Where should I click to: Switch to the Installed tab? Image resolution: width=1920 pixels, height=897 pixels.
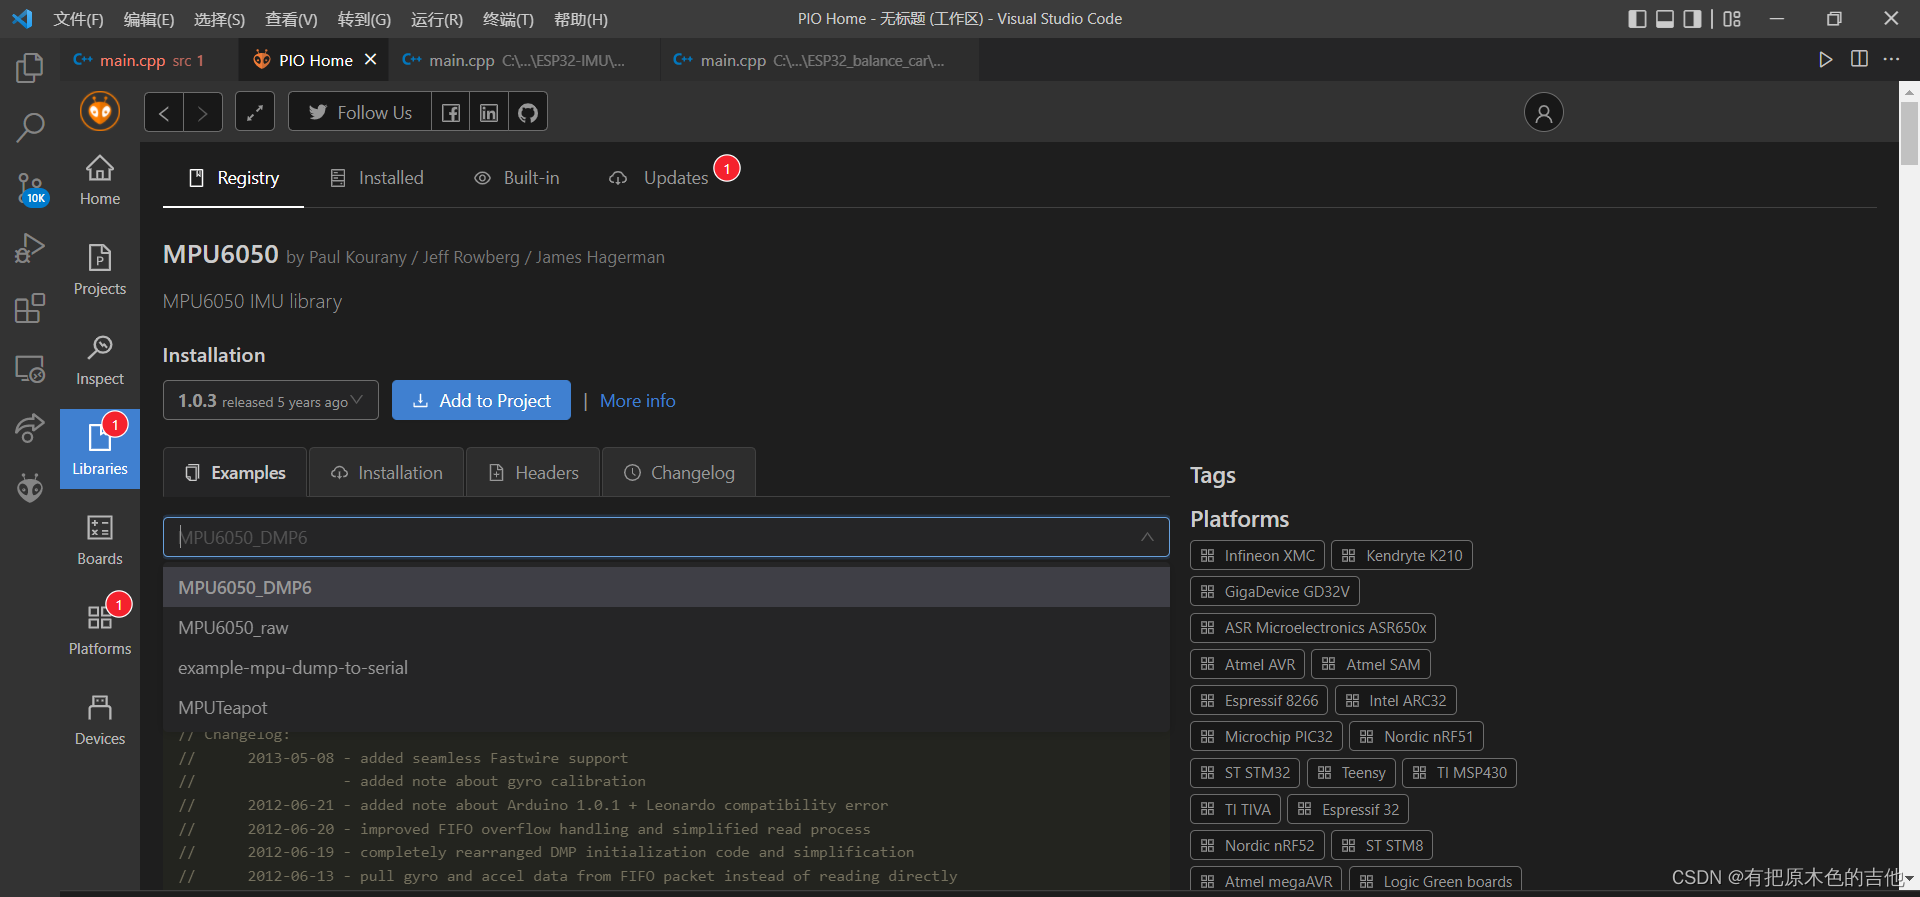[377, 178]
